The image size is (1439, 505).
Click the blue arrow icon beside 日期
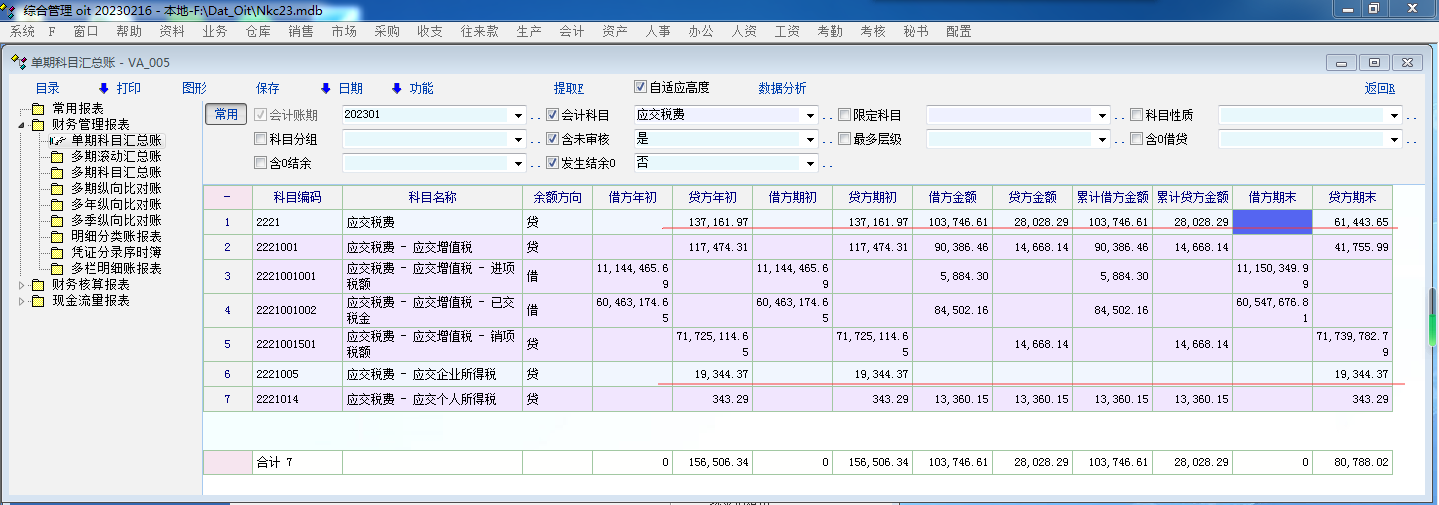click(325, 88)
